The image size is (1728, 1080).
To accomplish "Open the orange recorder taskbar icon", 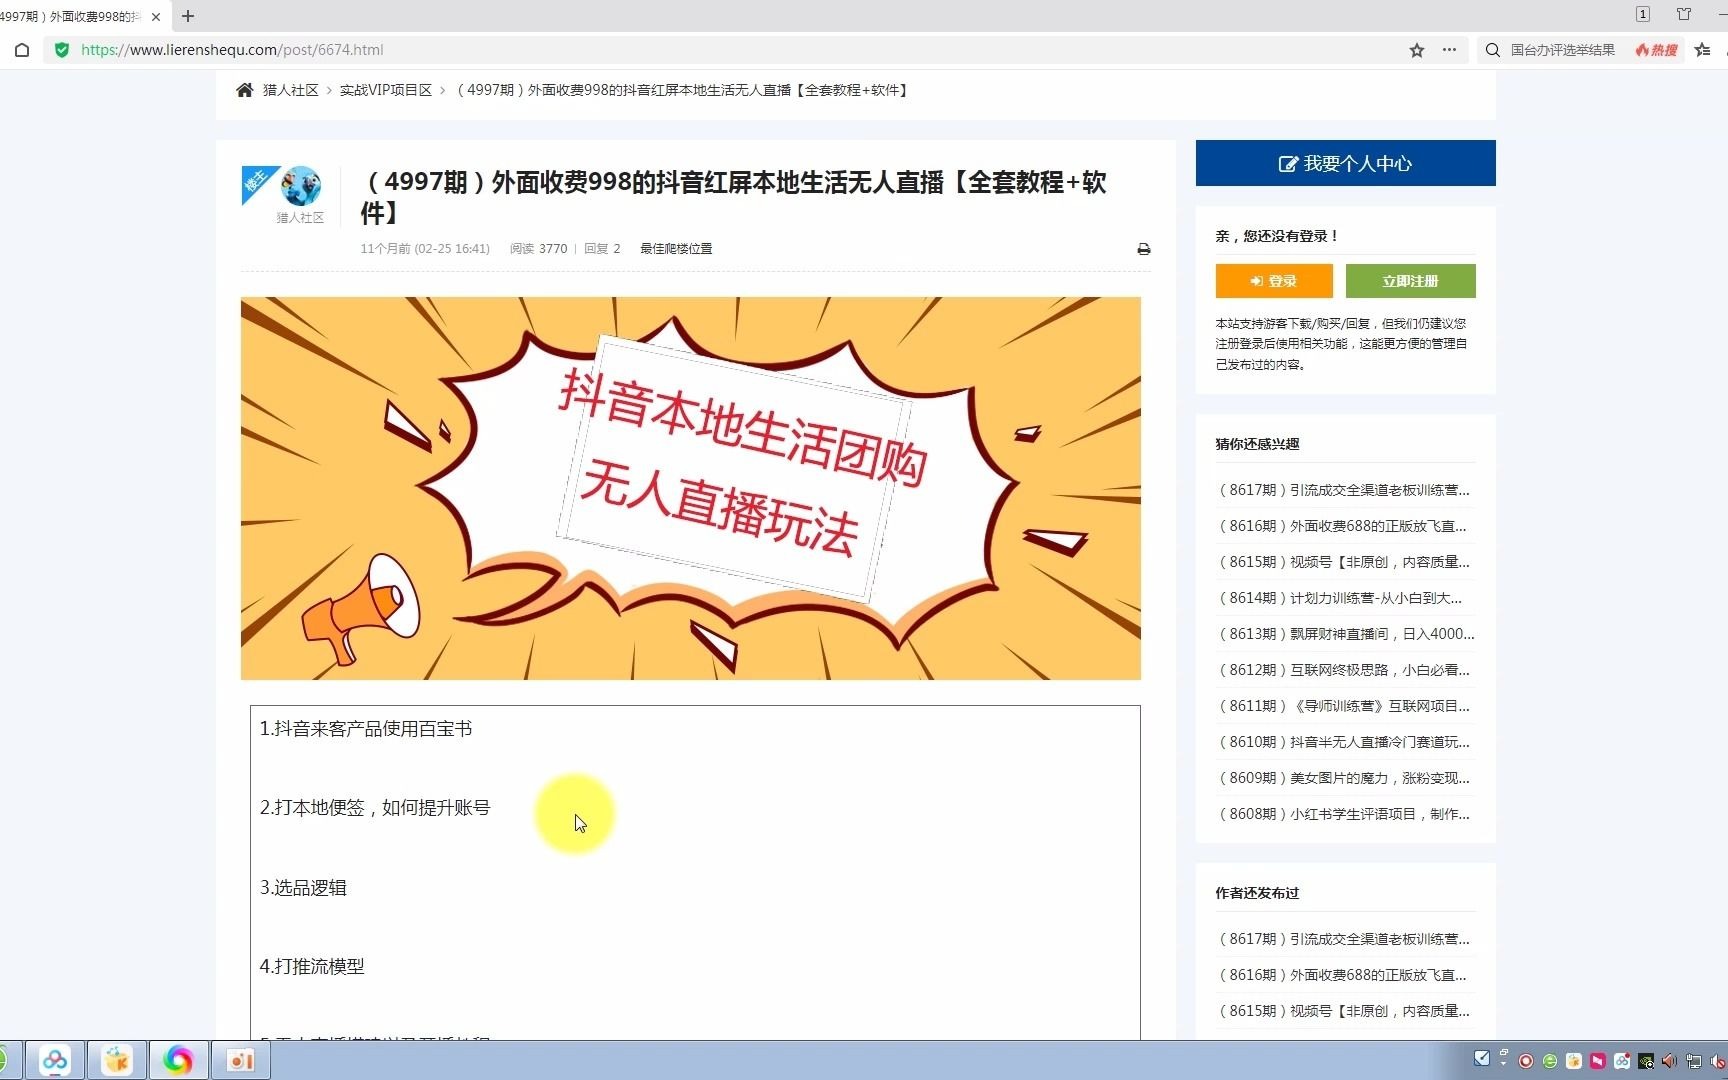I will pos(241,1060).
